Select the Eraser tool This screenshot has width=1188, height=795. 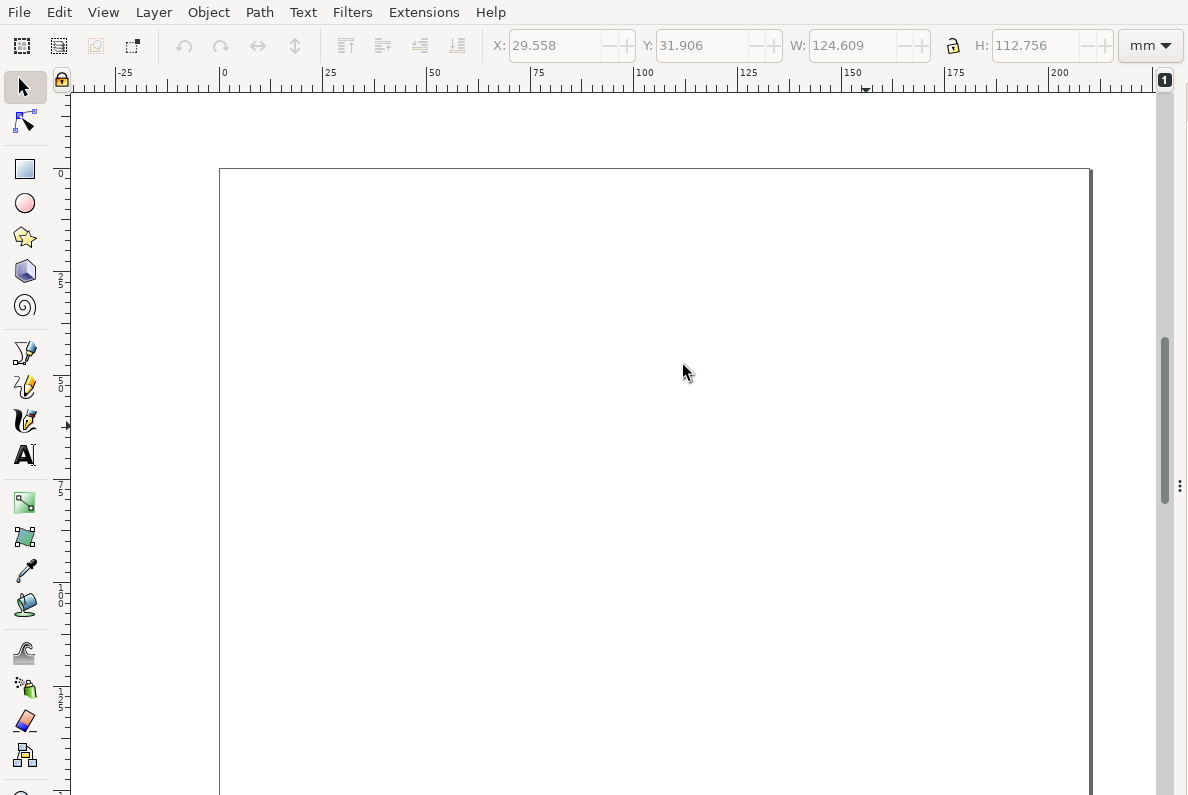coord(24,721)
